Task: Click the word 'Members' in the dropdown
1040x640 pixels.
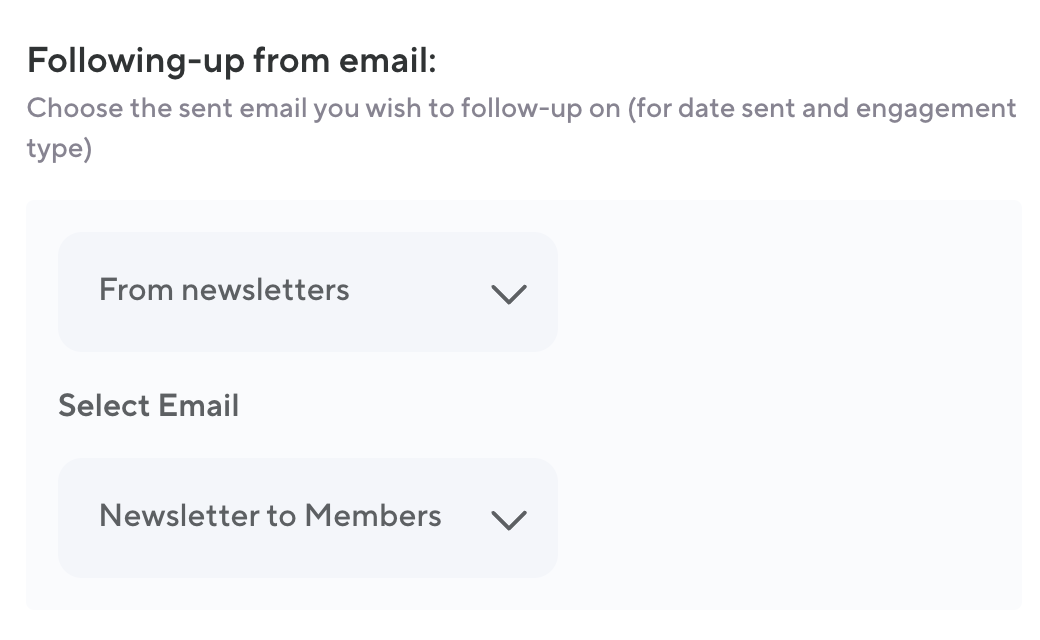Action: [x=373, y=516]
